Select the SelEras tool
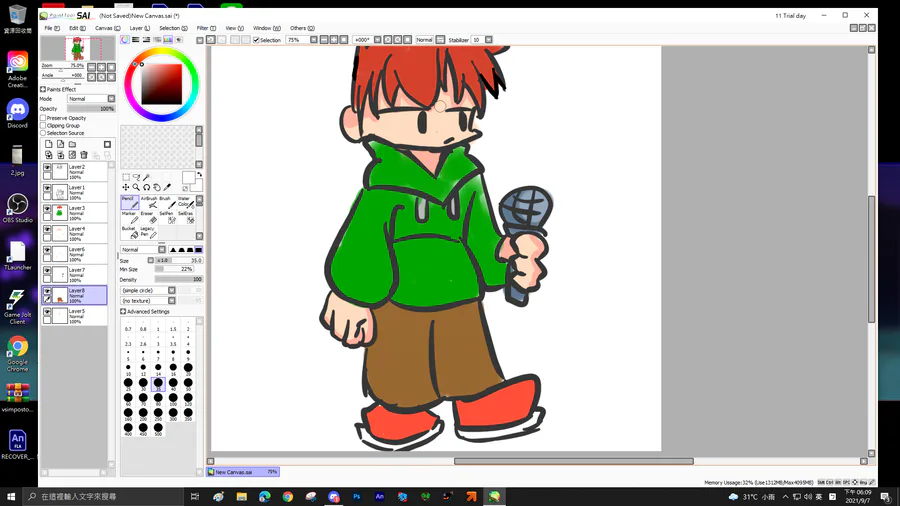The image size is (900, 506). coord(185,217)
